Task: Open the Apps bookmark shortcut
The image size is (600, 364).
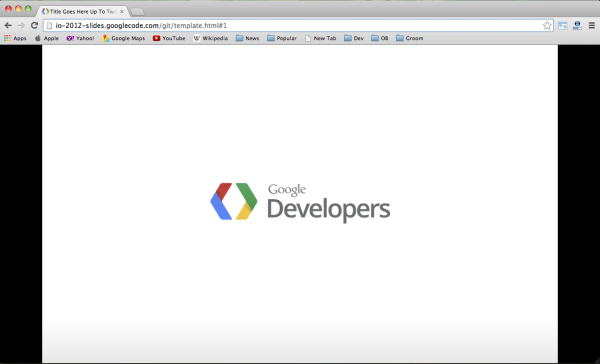Action: pyautogui.click(x=15, y=38)
